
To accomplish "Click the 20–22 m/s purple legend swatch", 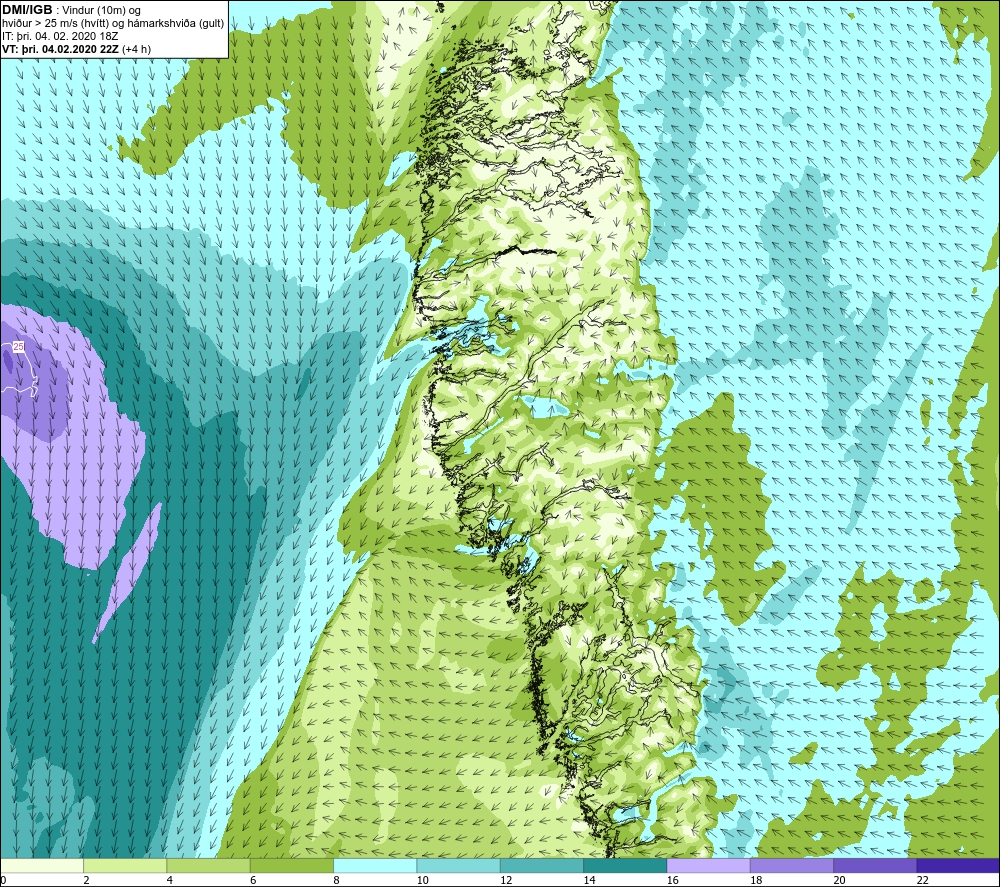I will coord(875,865).
